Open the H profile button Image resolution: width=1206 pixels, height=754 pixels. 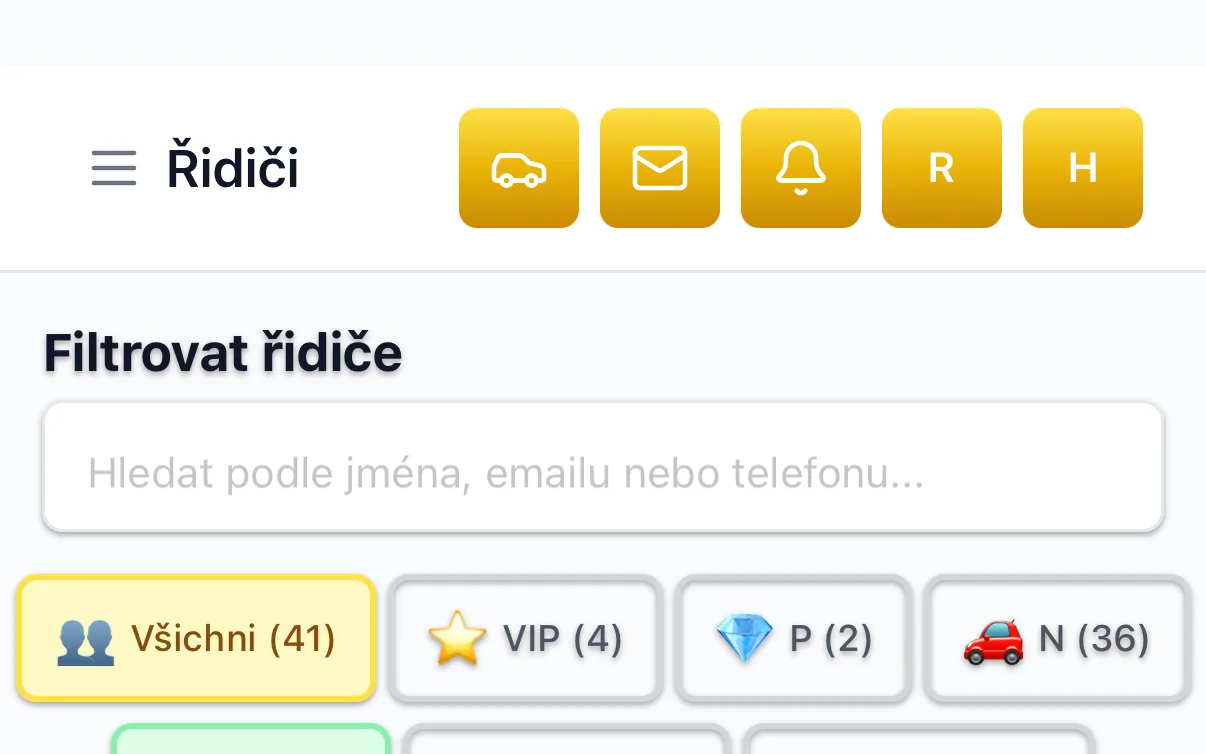(1083, 168)
